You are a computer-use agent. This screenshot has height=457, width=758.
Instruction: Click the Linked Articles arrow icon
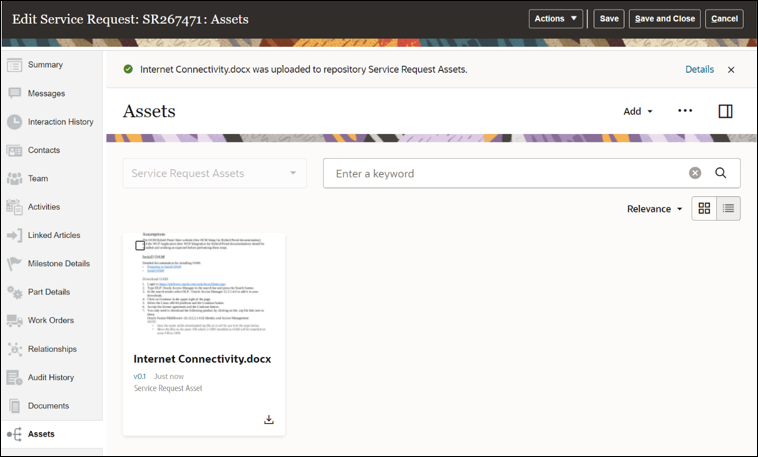coord(15,235)
